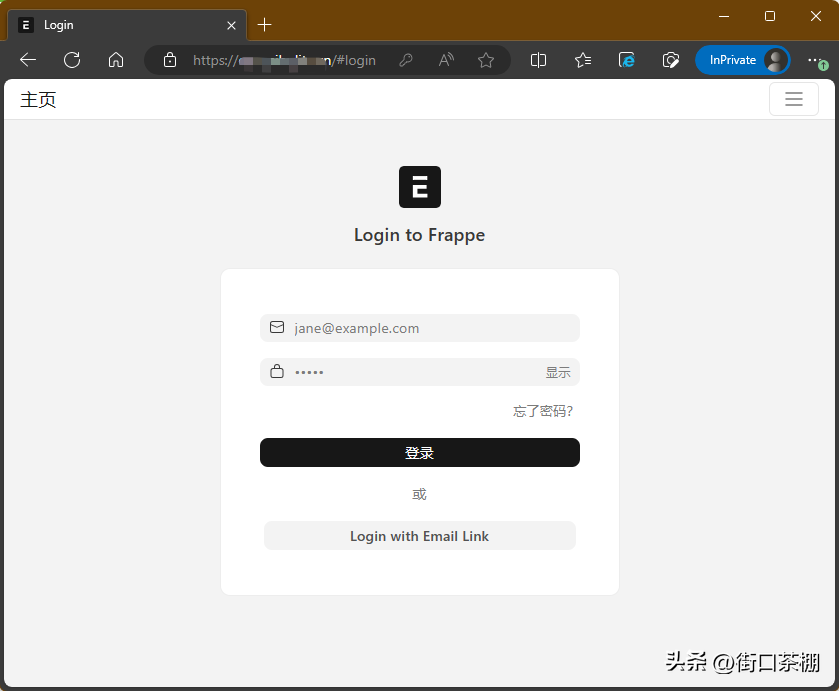The width and height of the screenshot is (839, 691).
Task: Go to browser Home icon
Action: (x=116, y=60)
